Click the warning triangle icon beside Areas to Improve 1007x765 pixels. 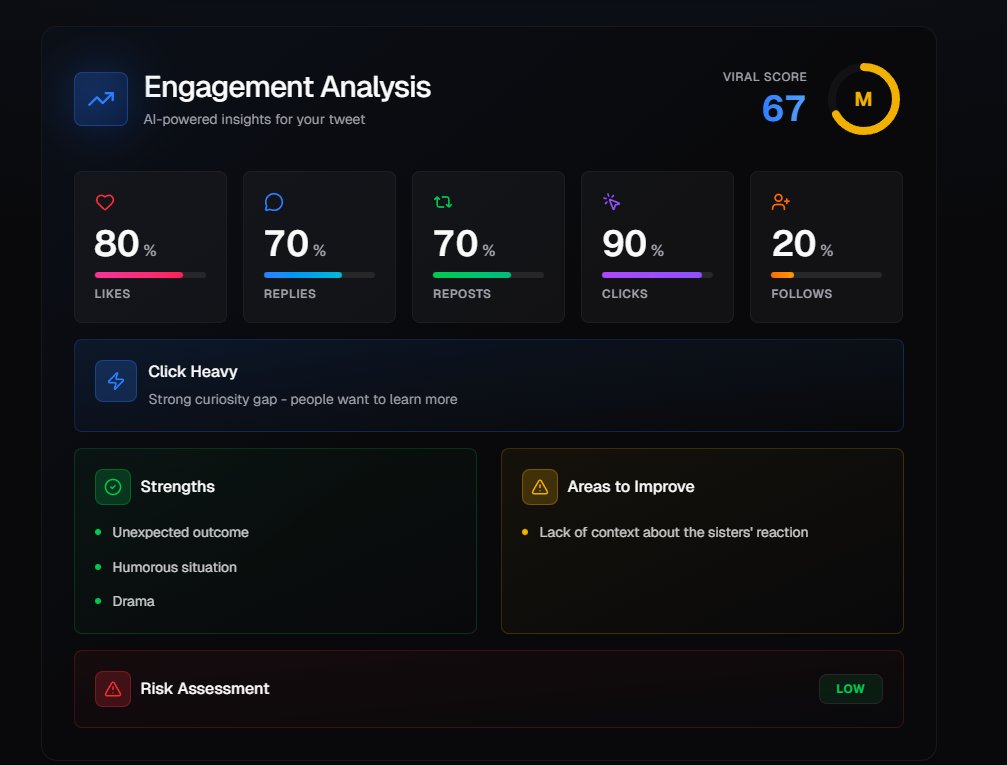click(538, 486)
